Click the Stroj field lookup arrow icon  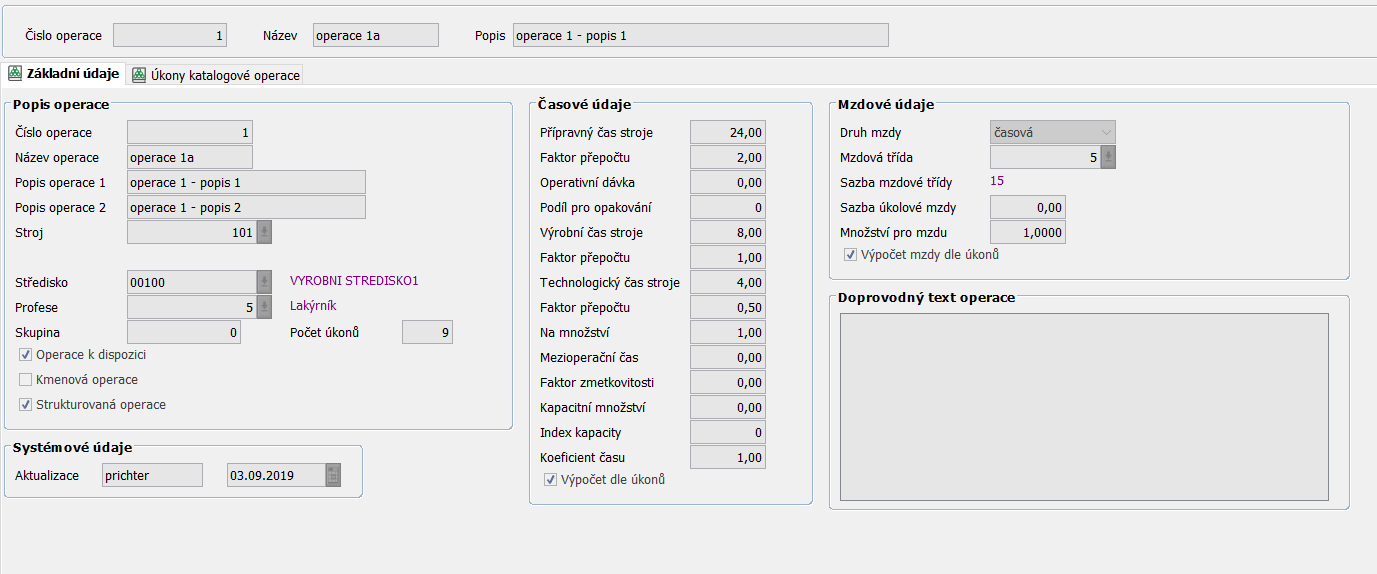[264, 232]
